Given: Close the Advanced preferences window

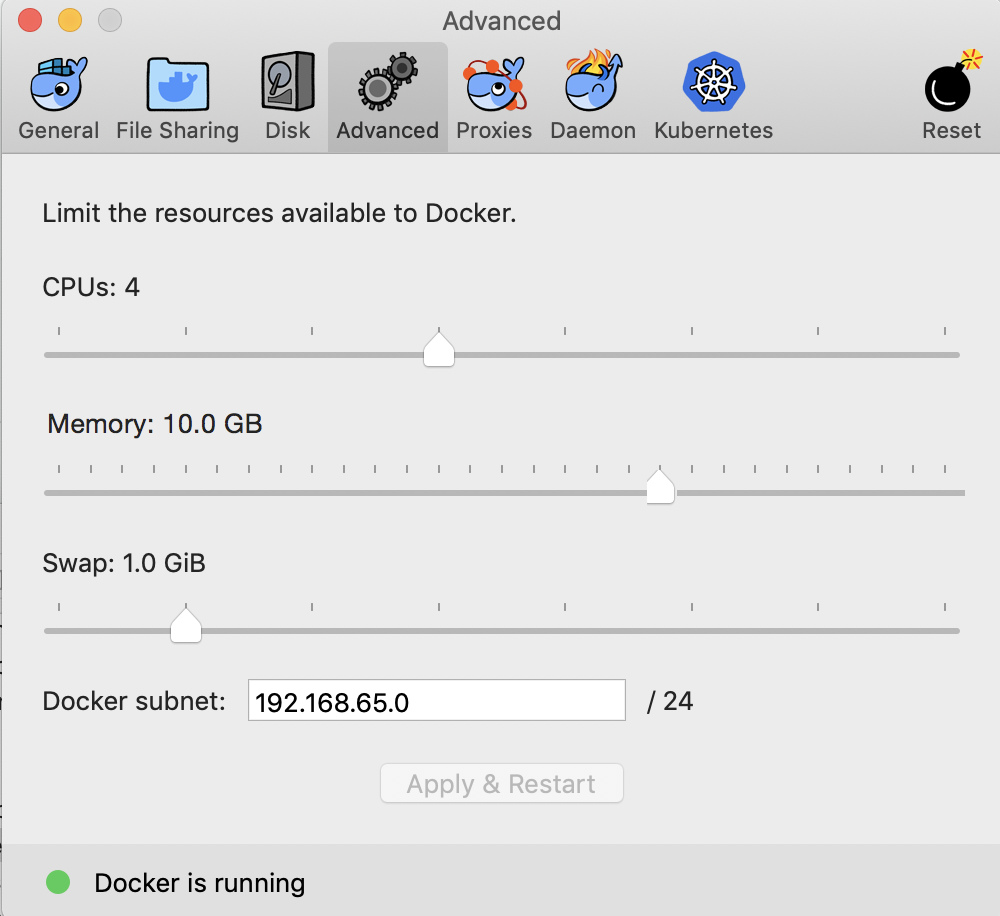Looking at the screenshot, I should click(x=29, y=18).
